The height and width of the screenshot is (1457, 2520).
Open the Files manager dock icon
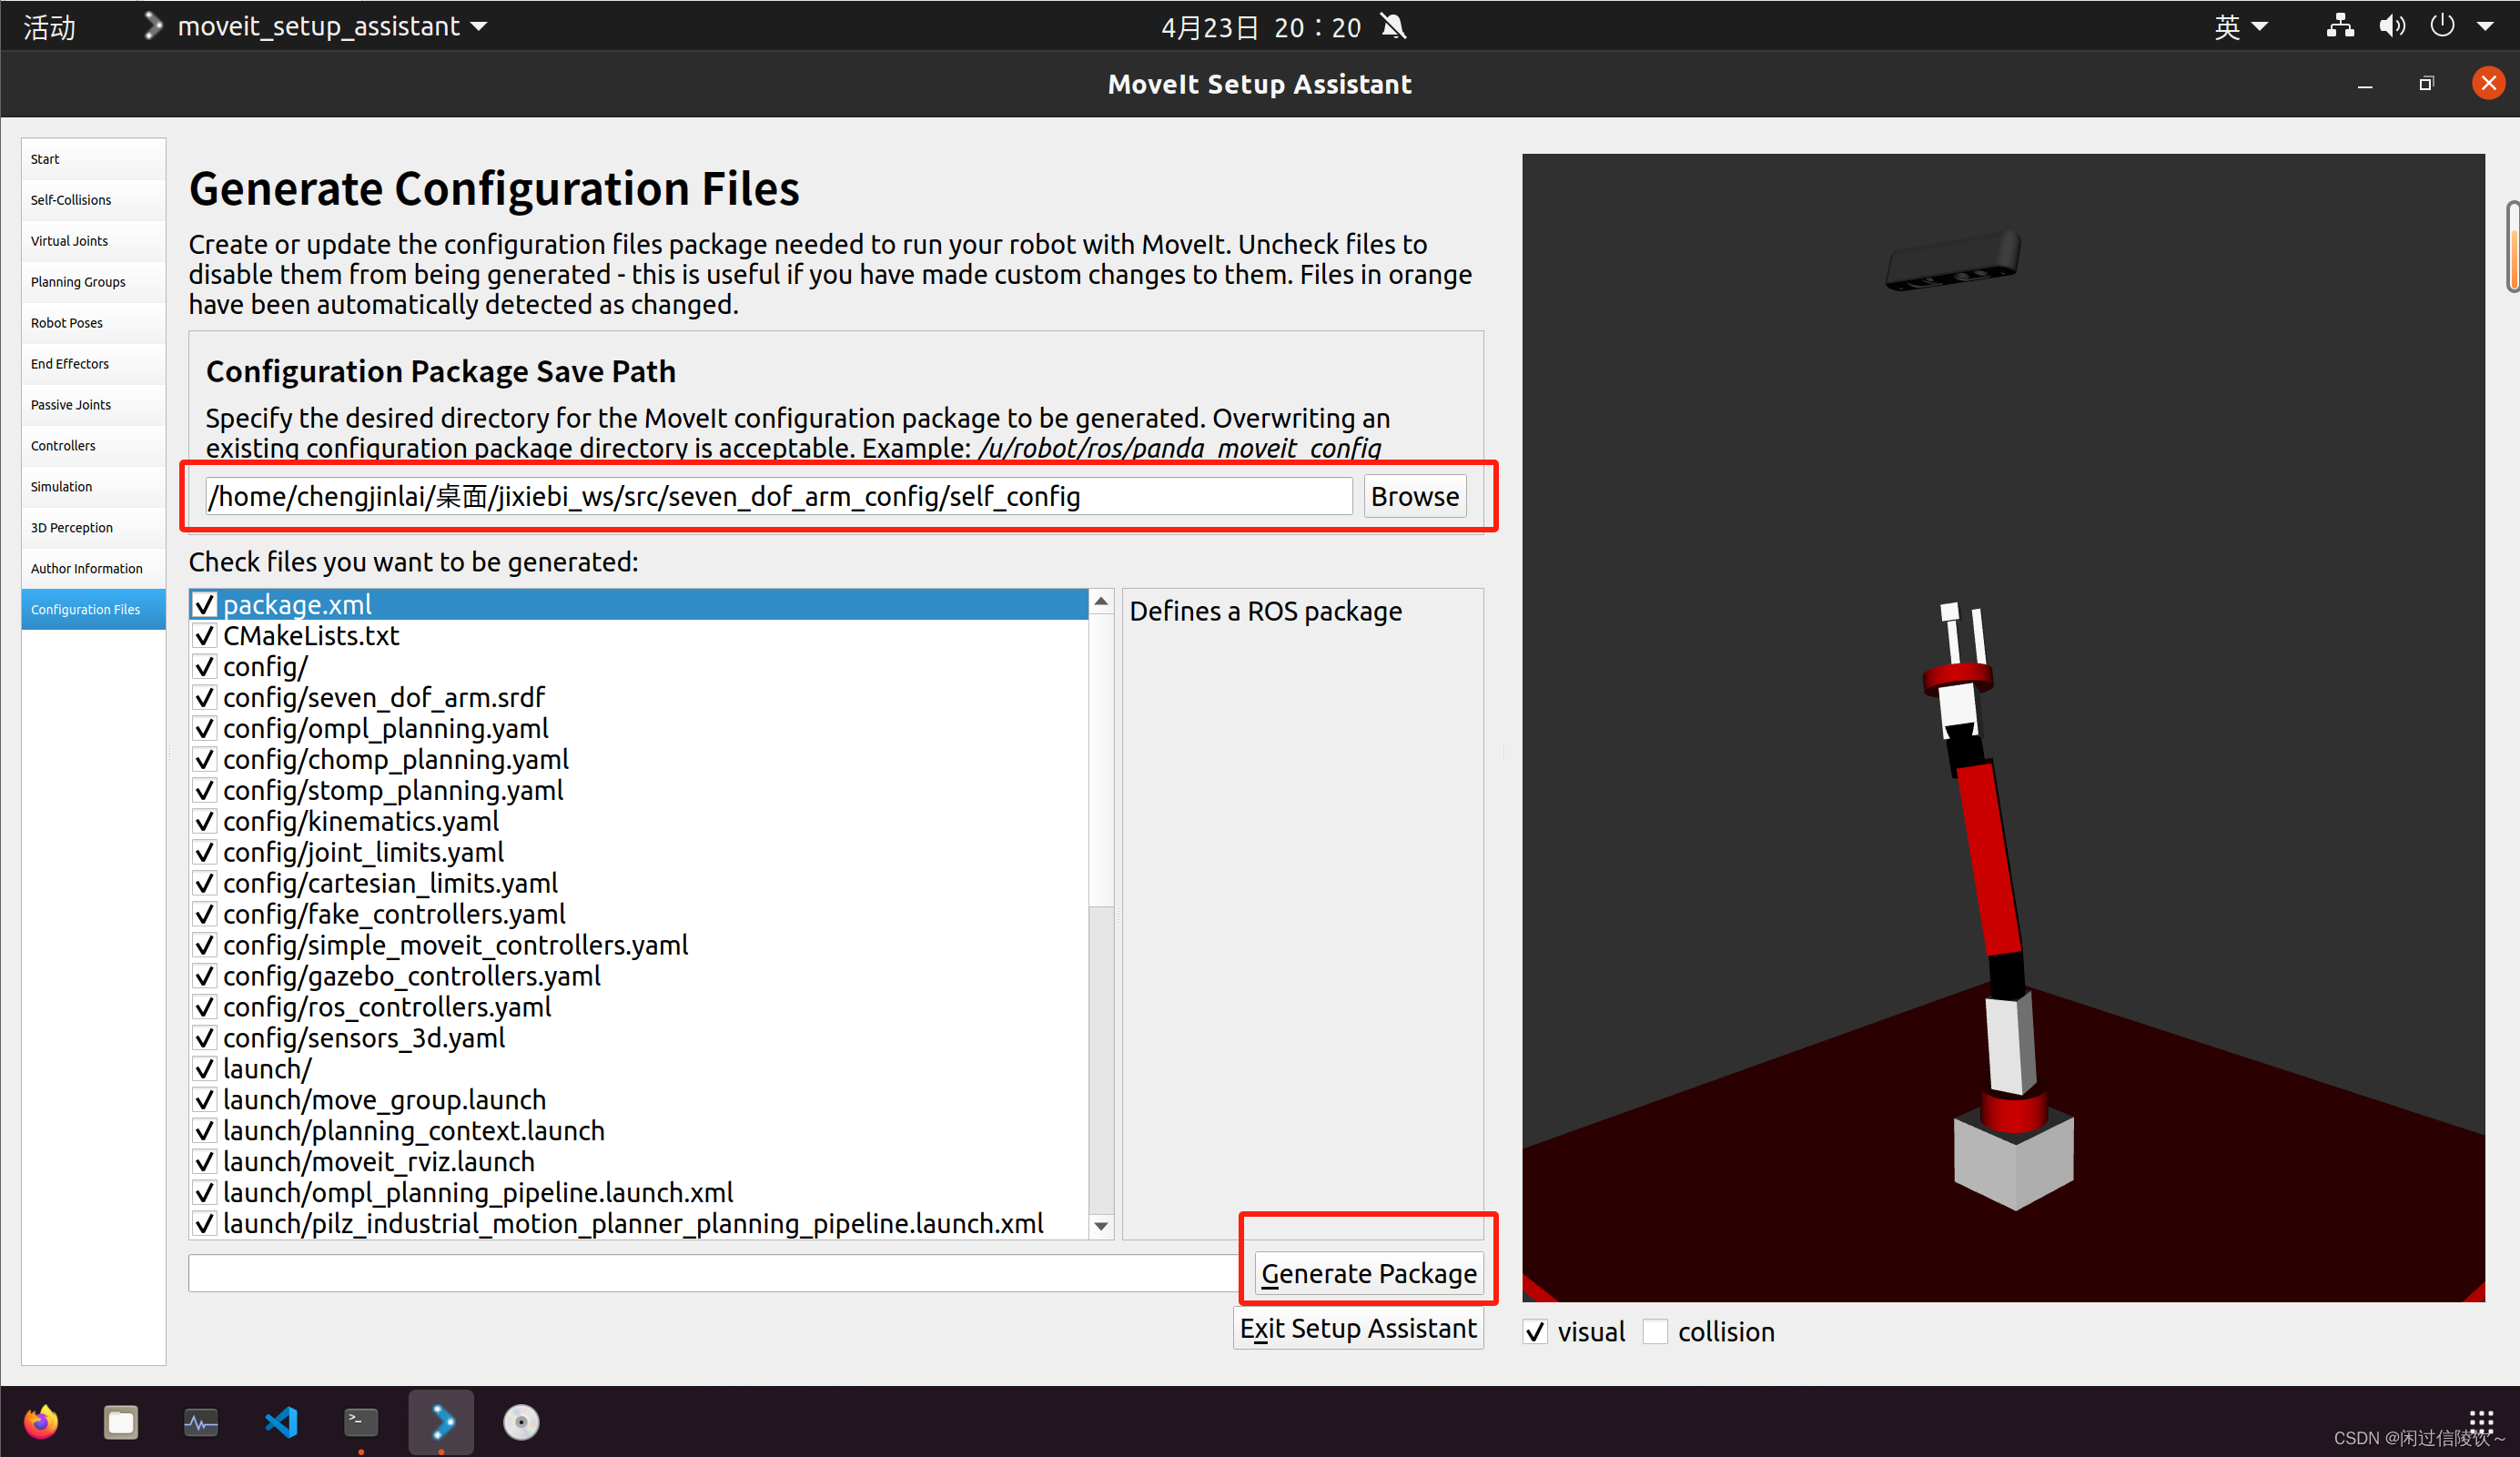tap(121, 1421)
